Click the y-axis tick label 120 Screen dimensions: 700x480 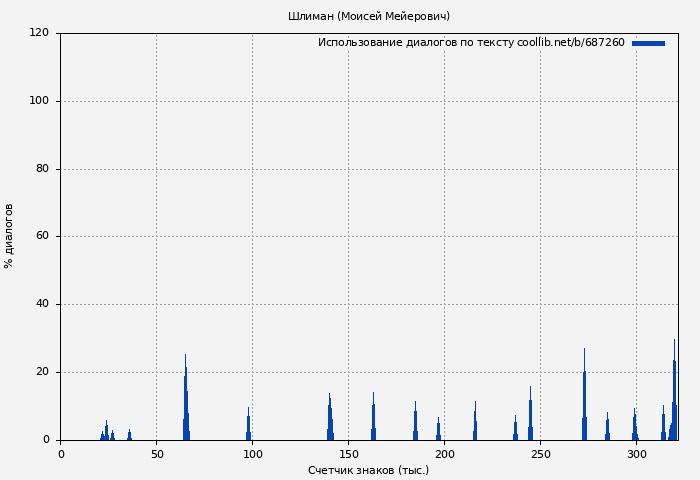[39, 33]
